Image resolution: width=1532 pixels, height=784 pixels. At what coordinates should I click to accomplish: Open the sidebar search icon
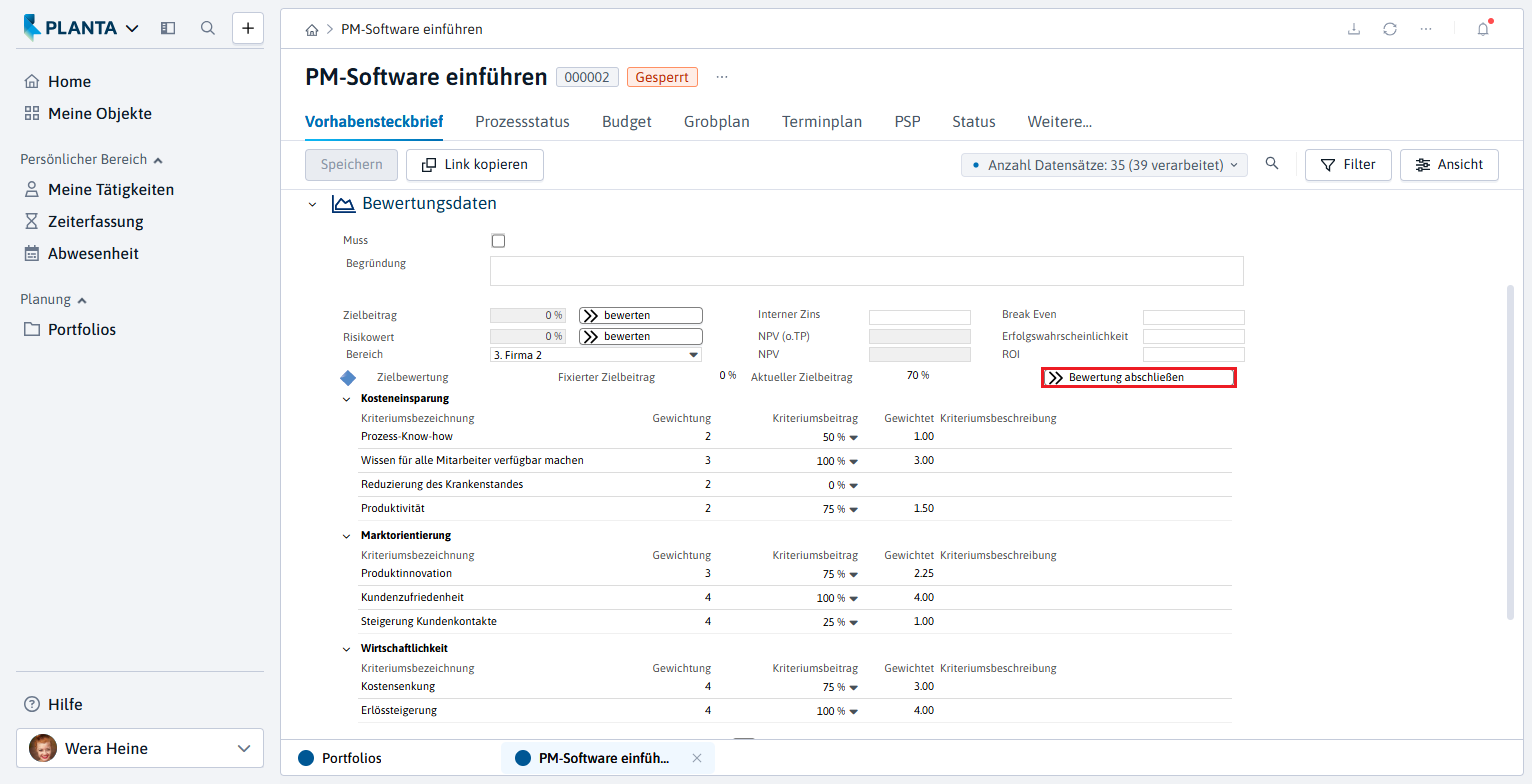[208, 28]
